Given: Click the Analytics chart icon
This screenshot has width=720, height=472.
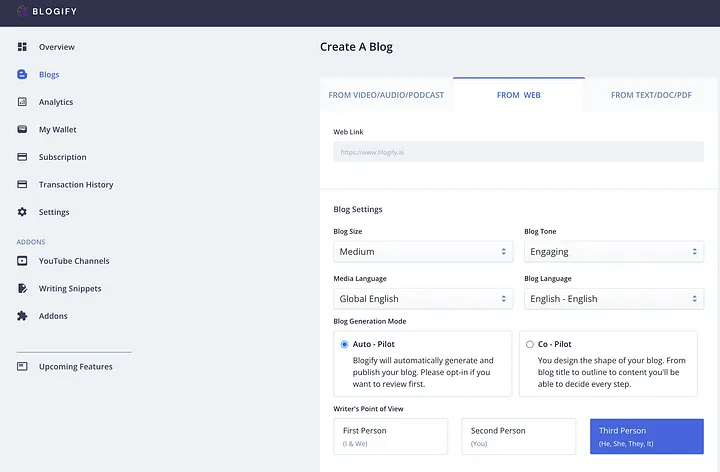Looking at the screenshot, I should pos(22,102).
